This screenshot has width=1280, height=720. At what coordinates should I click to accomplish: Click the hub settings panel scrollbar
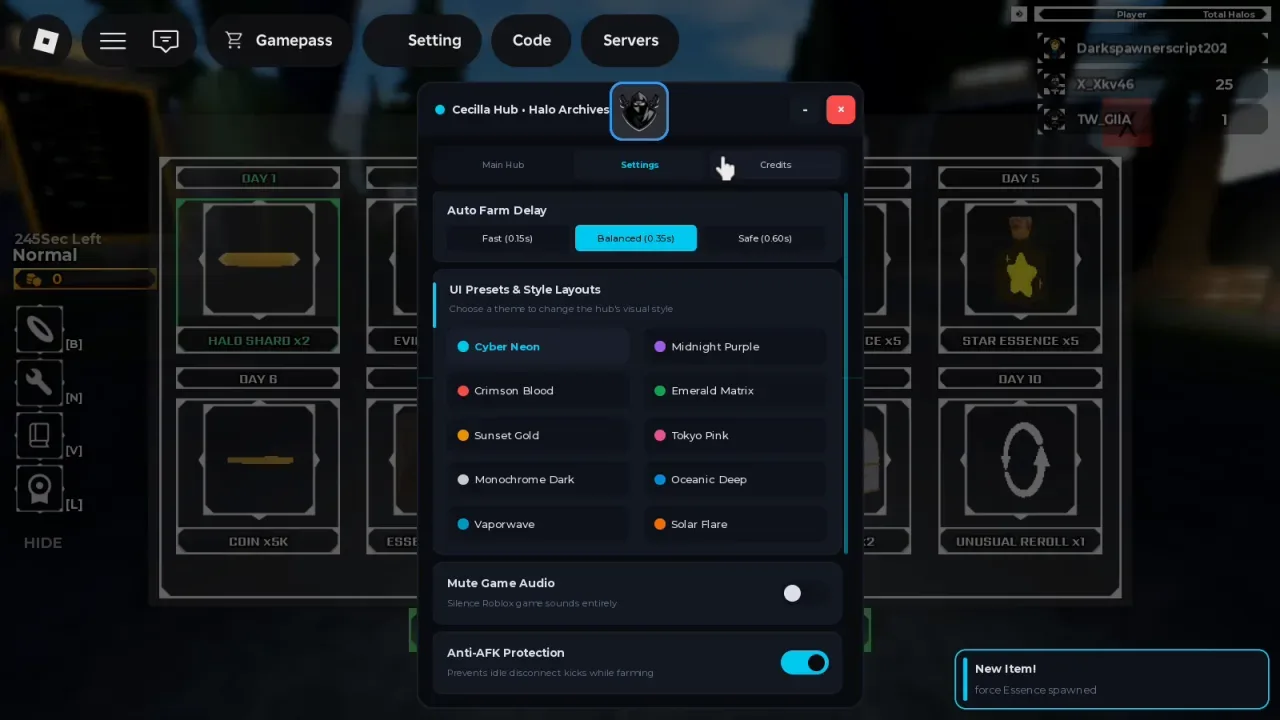[846, 374]
